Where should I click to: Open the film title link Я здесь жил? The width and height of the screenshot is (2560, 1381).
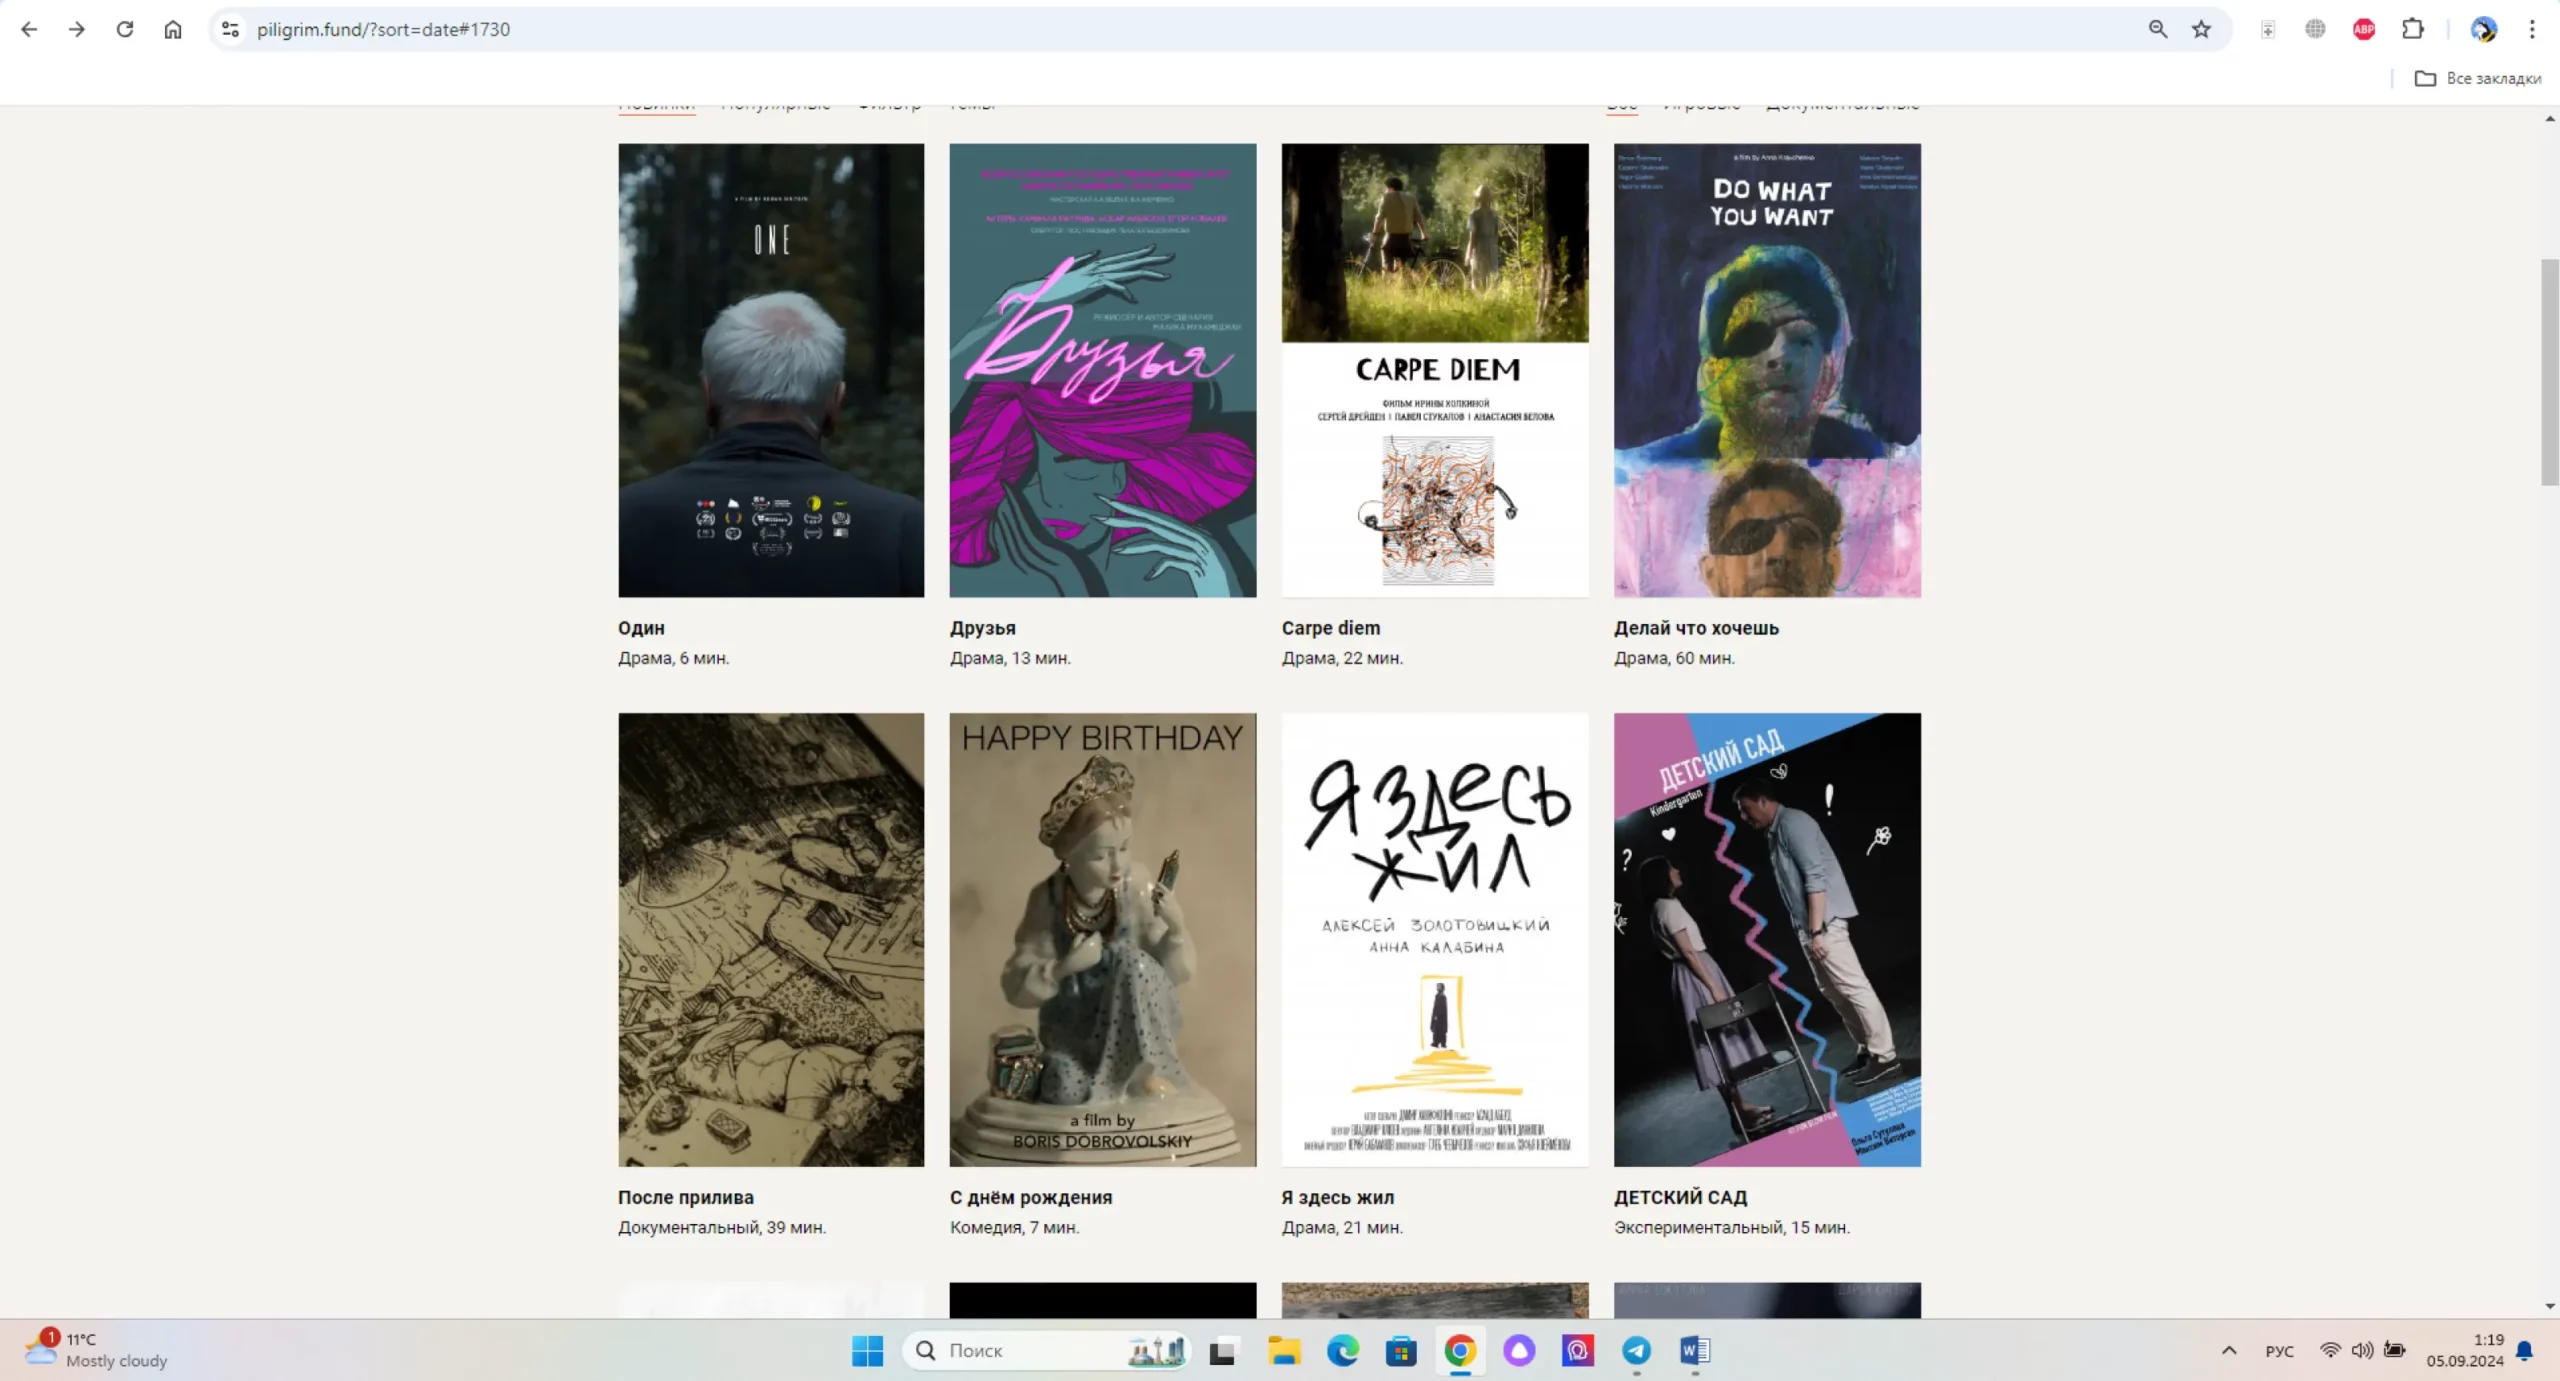pos(1337,1197)
